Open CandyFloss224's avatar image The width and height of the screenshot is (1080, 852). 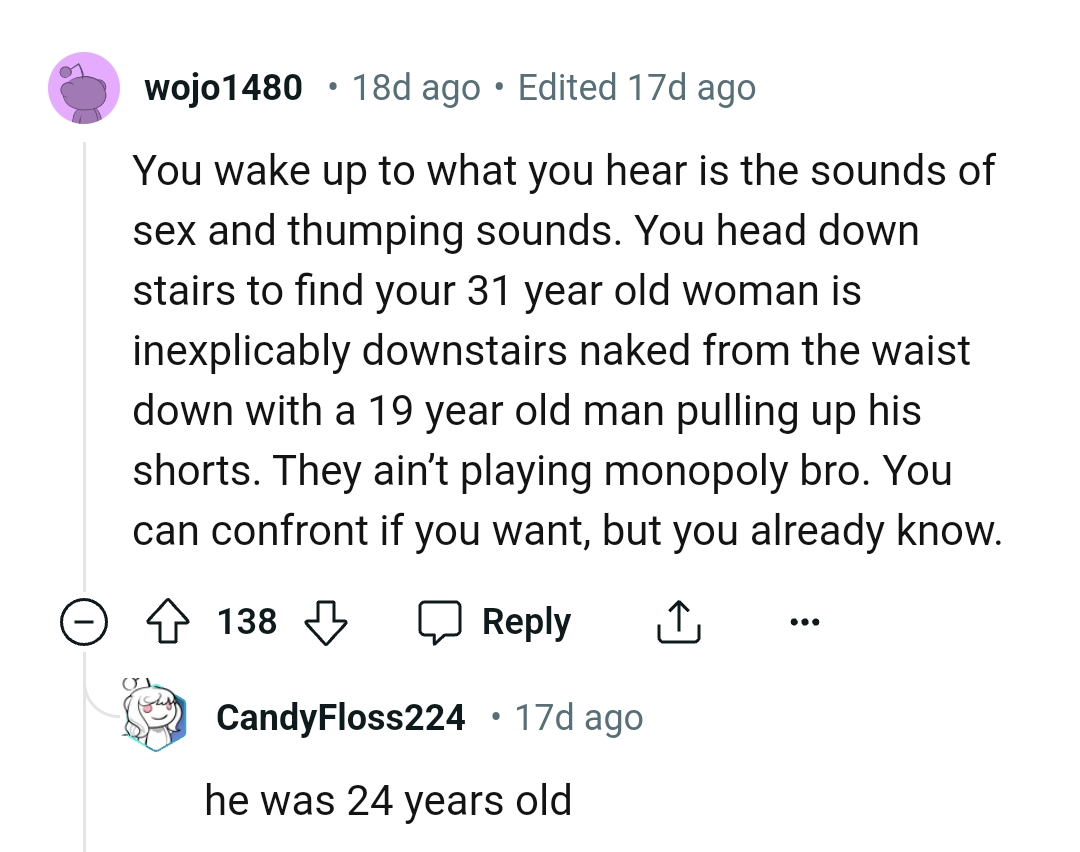pyautogui.click(x=155, y=718)
